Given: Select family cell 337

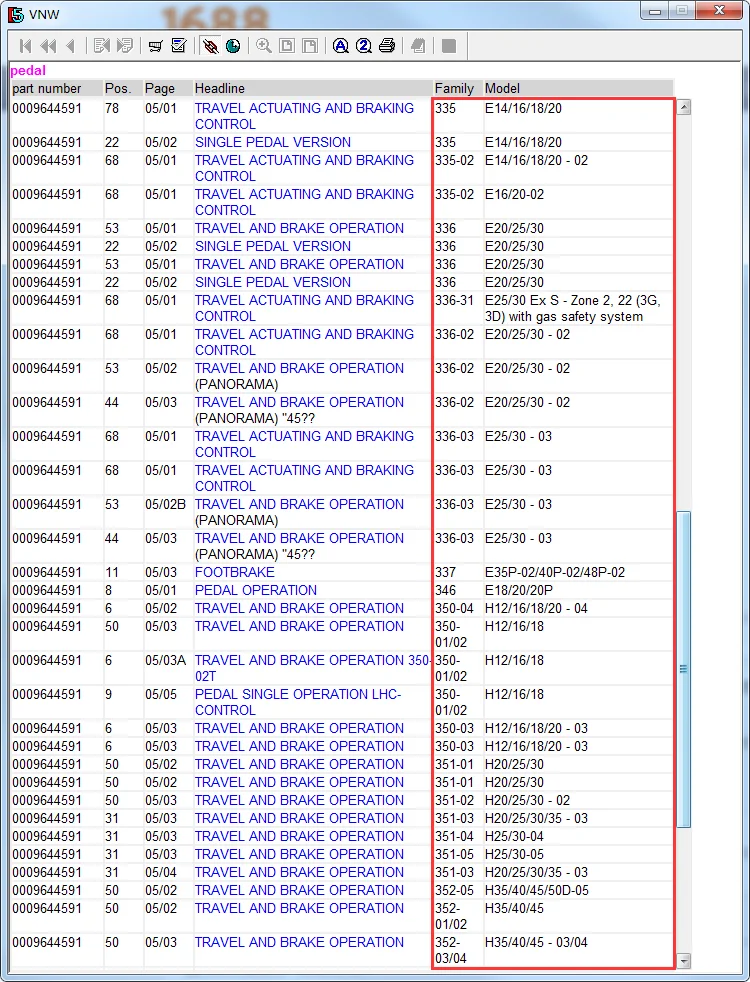Looking at the screenshot, I should pyautogui.click(x=446, y=572).
